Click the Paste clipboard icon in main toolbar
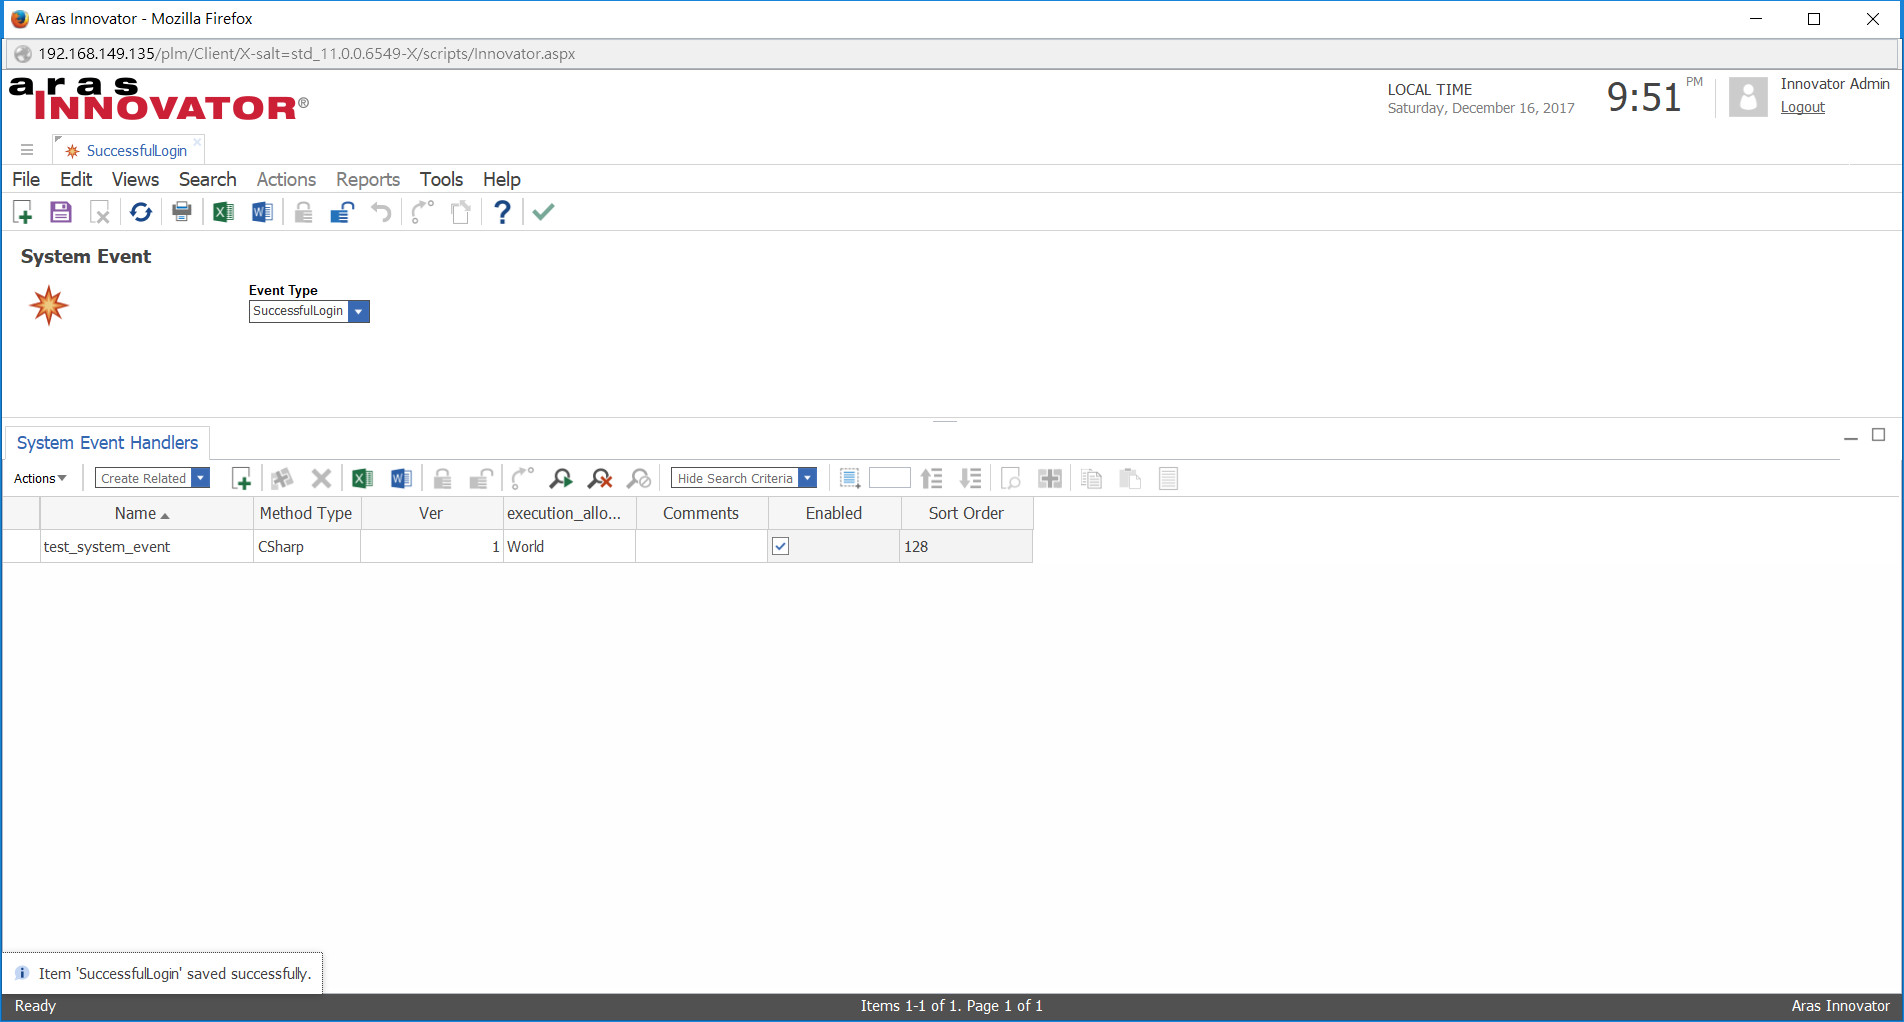 [461, 212]
